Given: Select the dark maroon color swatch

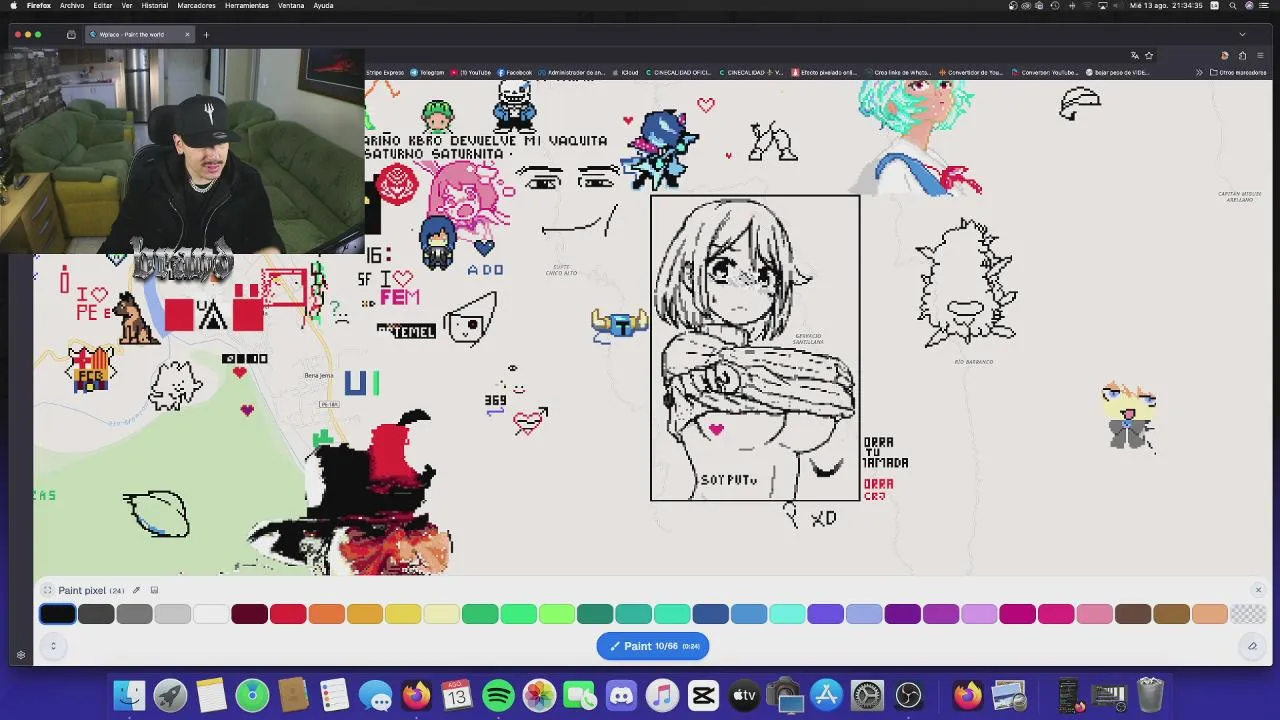Looking at the screenshot, I should (249, 614).
